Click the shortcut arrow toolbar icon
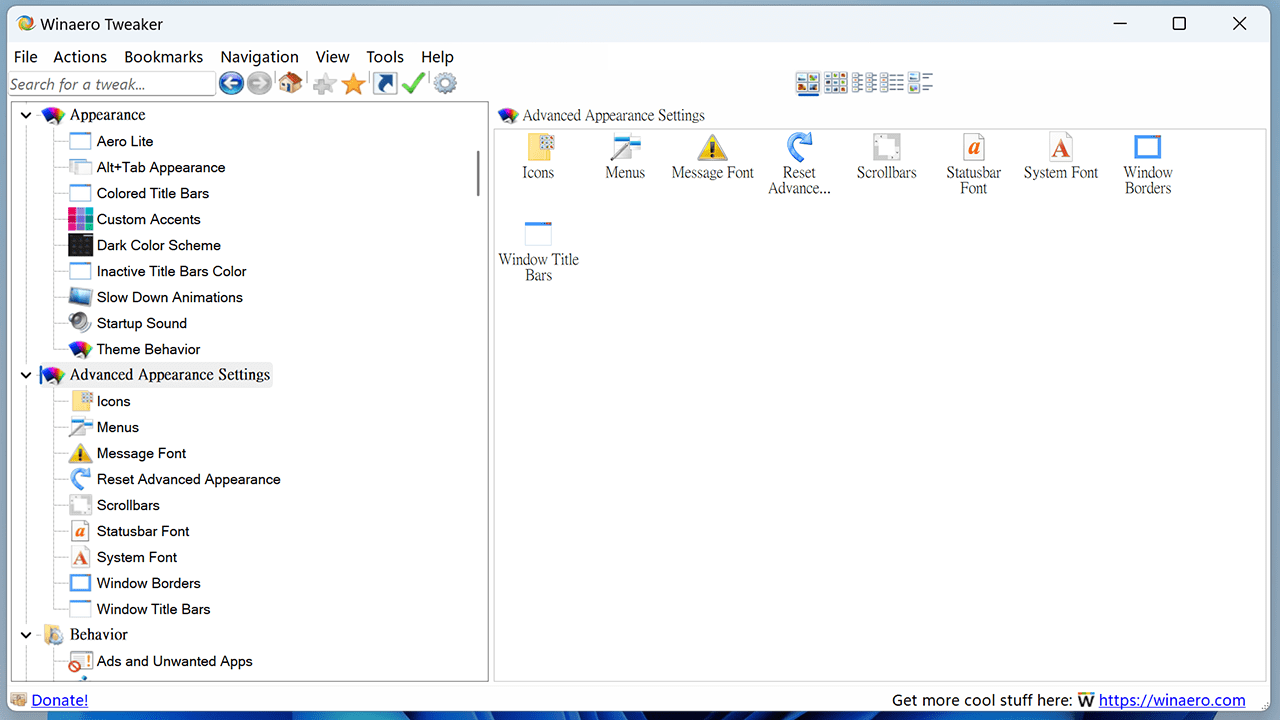This screenshot has width=1280, height=720. click(384, 84)
